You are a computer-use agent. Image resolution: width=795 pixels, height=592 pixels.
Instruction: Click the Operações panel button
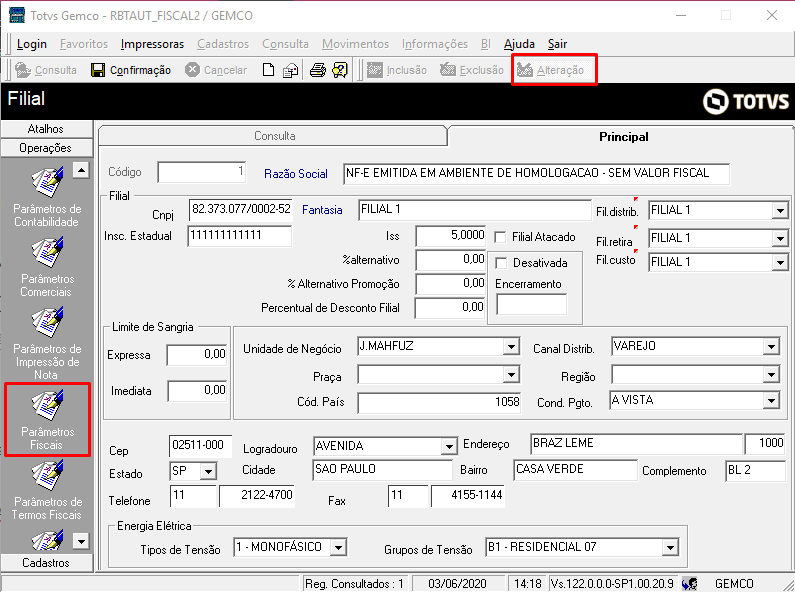pos(46,148)
